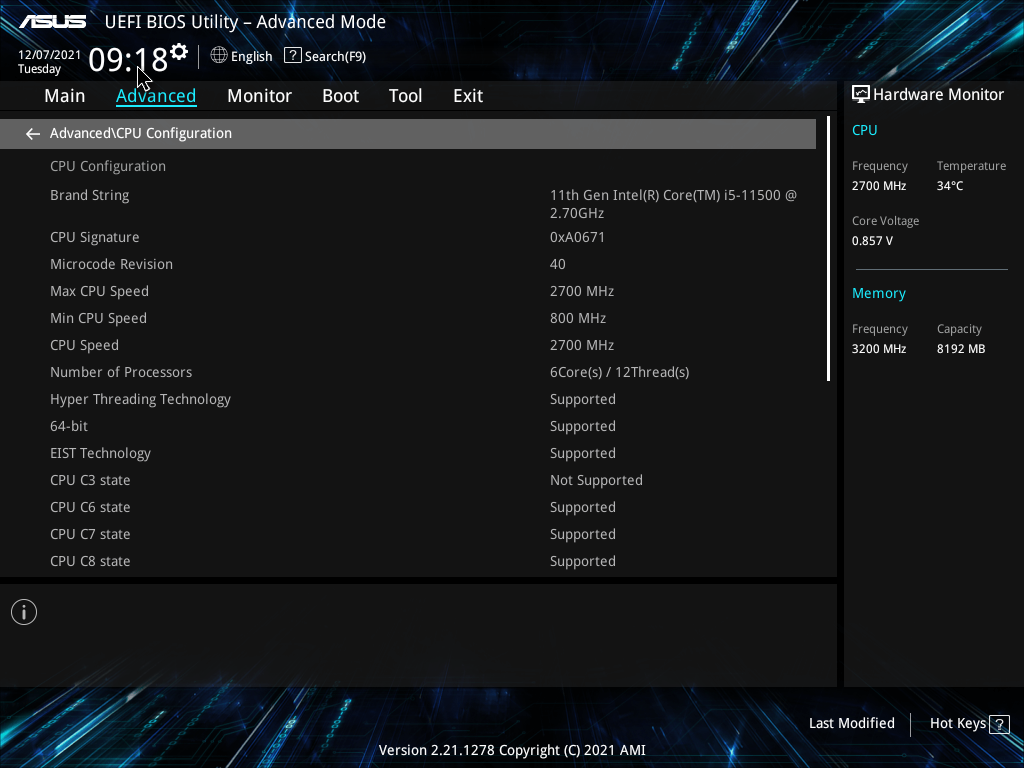
Task: Click the 6Core(s) / 12Thread(s) value
Action: click(619, 372)
